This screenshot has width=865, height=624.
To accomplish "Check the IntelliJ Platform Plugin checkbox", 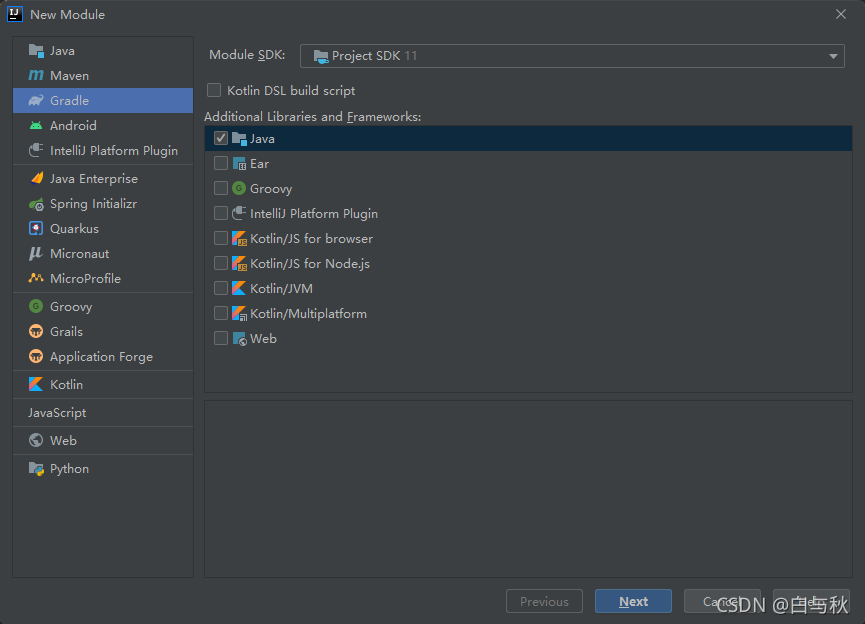I will coord(221,213).
